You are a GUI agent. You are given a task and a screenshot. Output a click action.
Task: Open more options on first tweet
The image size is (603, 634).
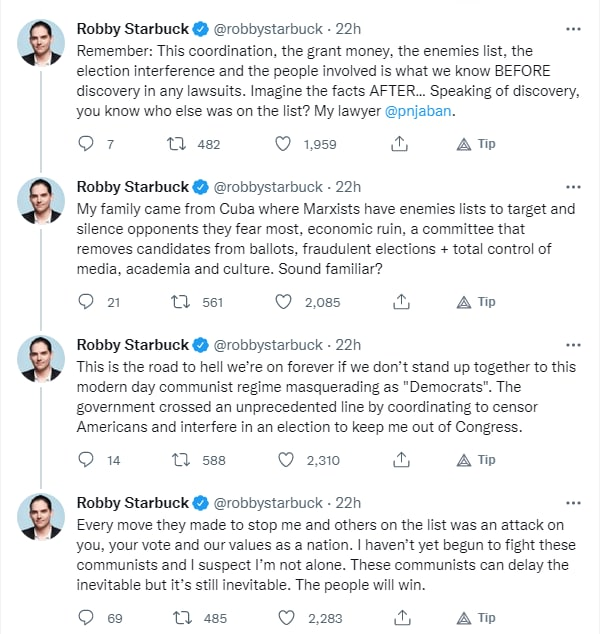572,28
